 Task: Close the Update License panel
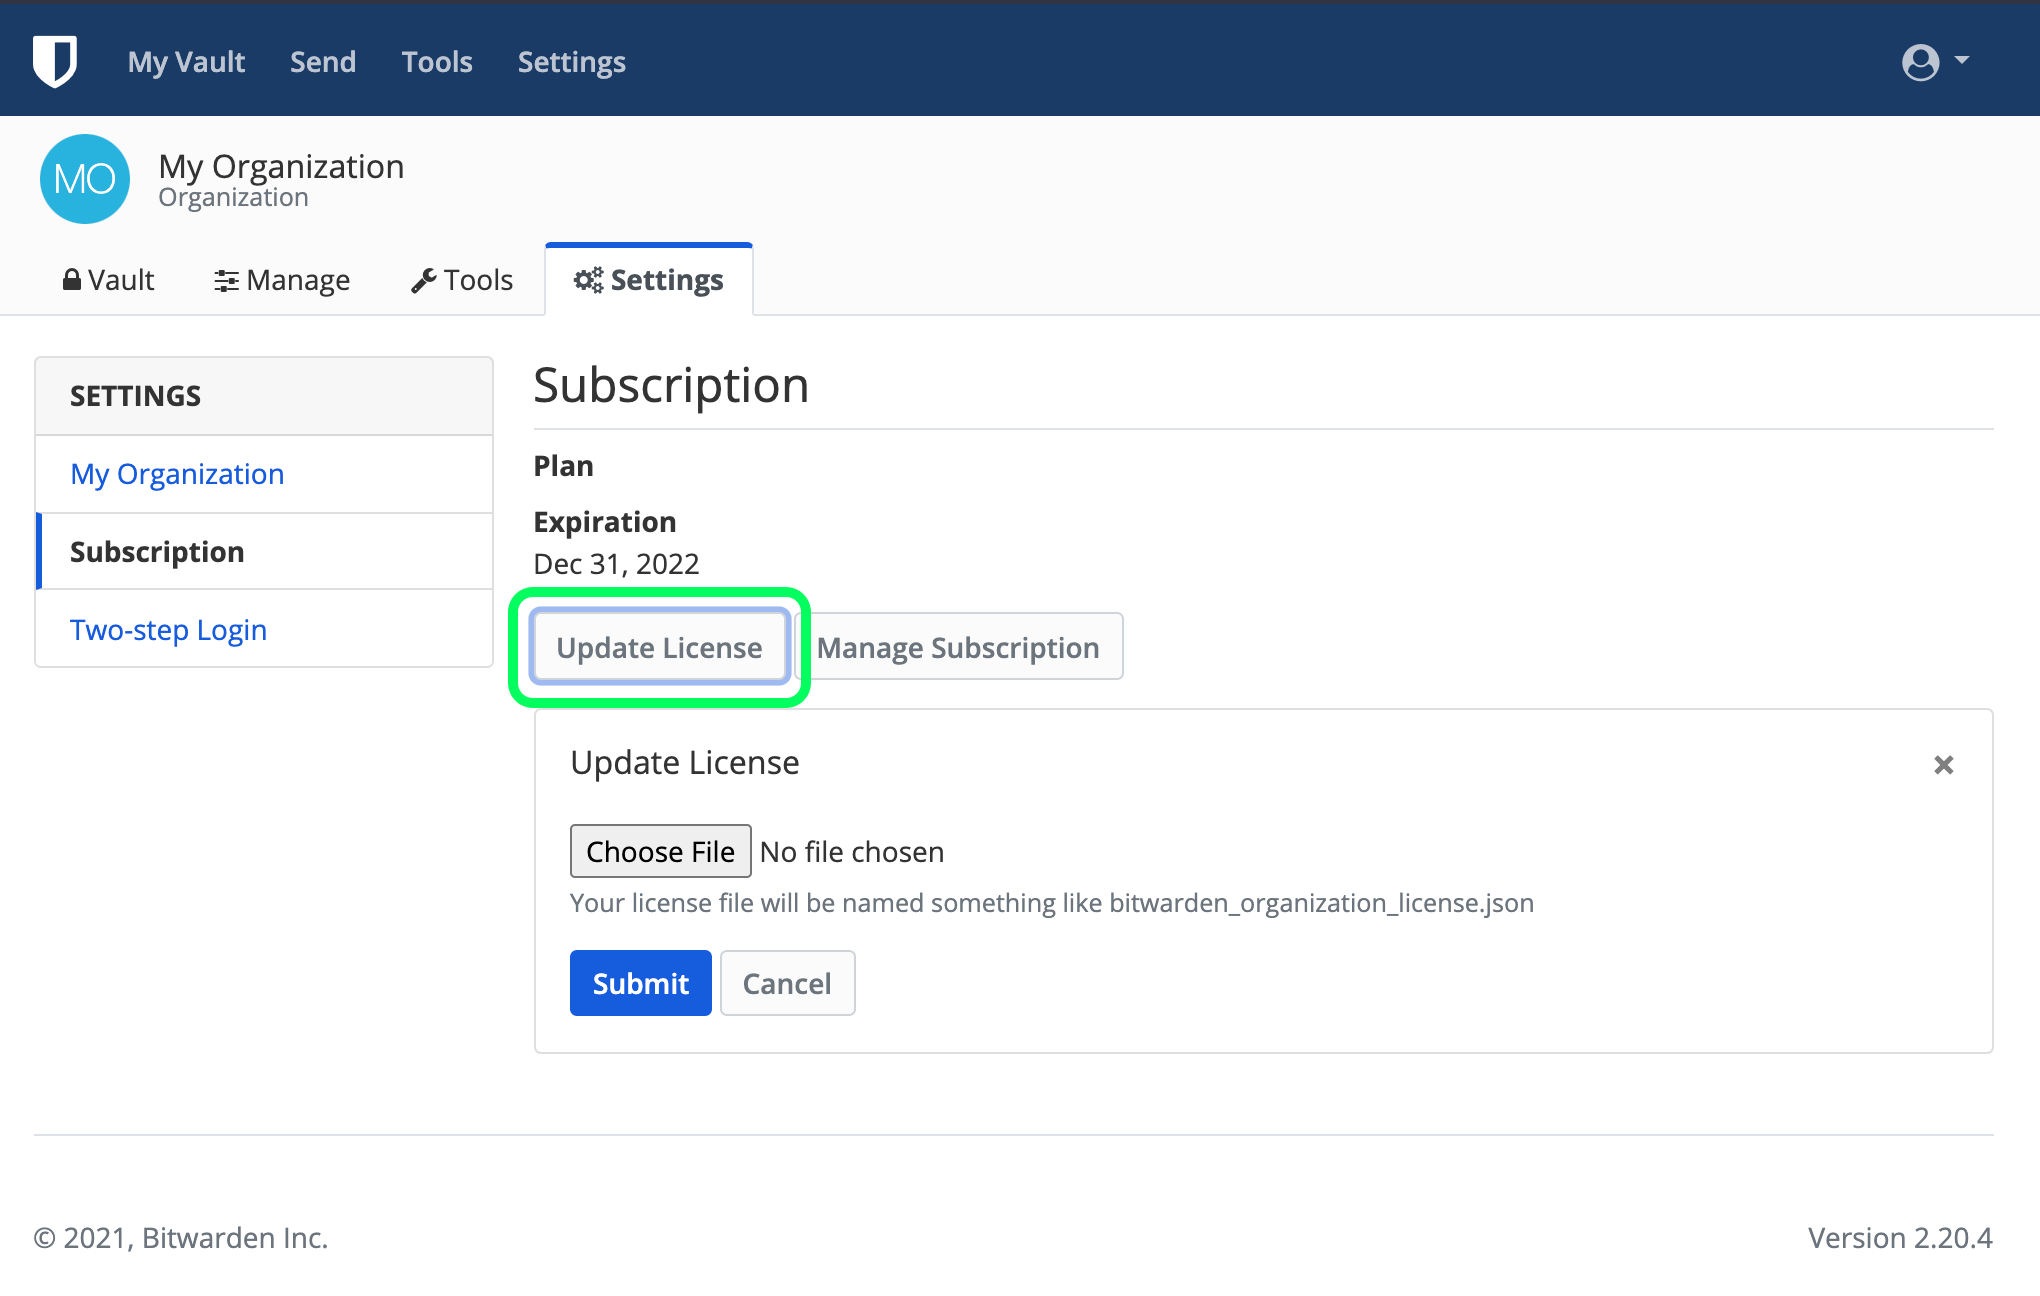point(1943,765)
